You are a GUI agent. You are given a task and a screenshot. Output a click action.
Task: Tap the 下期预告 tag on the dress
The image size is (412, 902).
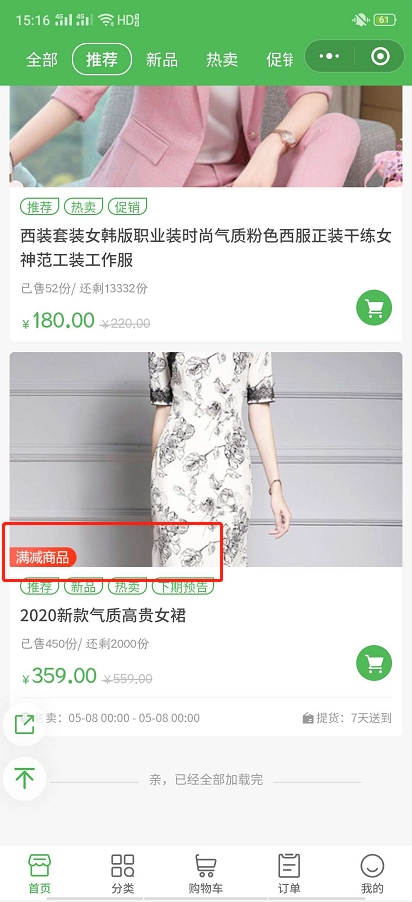point(183,587)
